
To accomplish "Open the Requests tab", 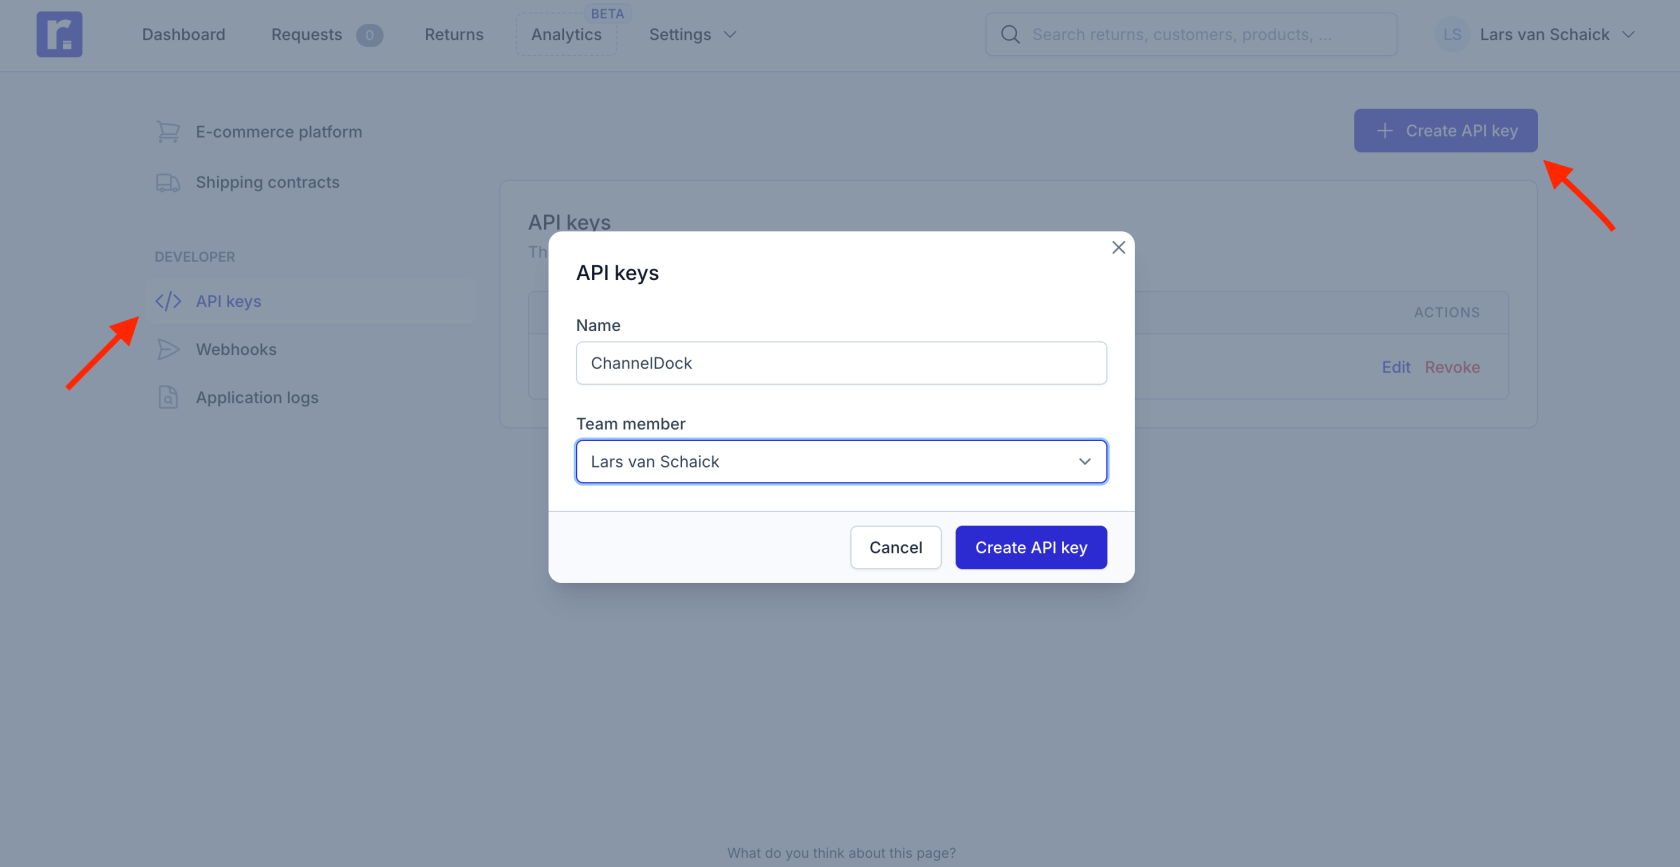I will click(x=307, y=34).
